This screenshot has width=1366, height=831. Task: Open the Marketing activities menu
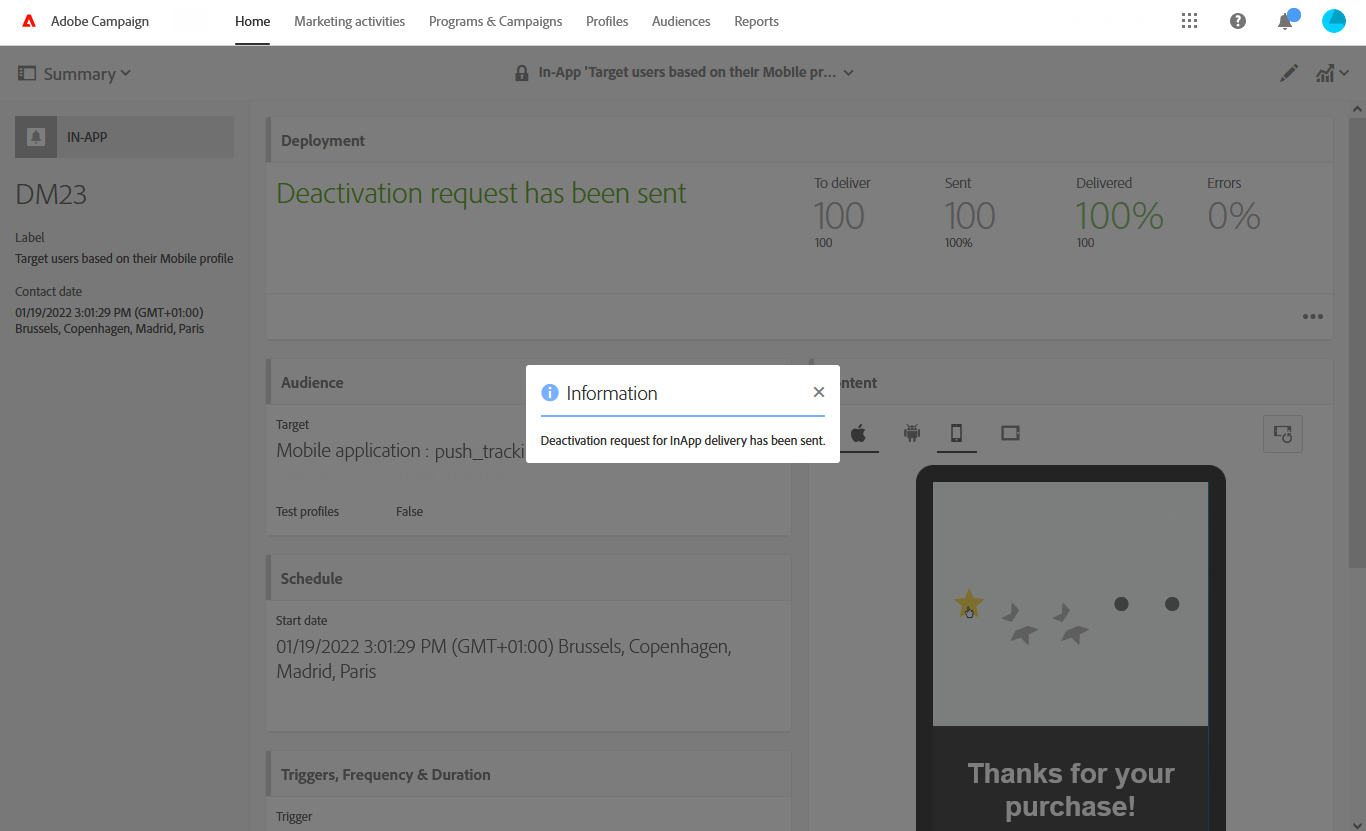tap(349, 21)
